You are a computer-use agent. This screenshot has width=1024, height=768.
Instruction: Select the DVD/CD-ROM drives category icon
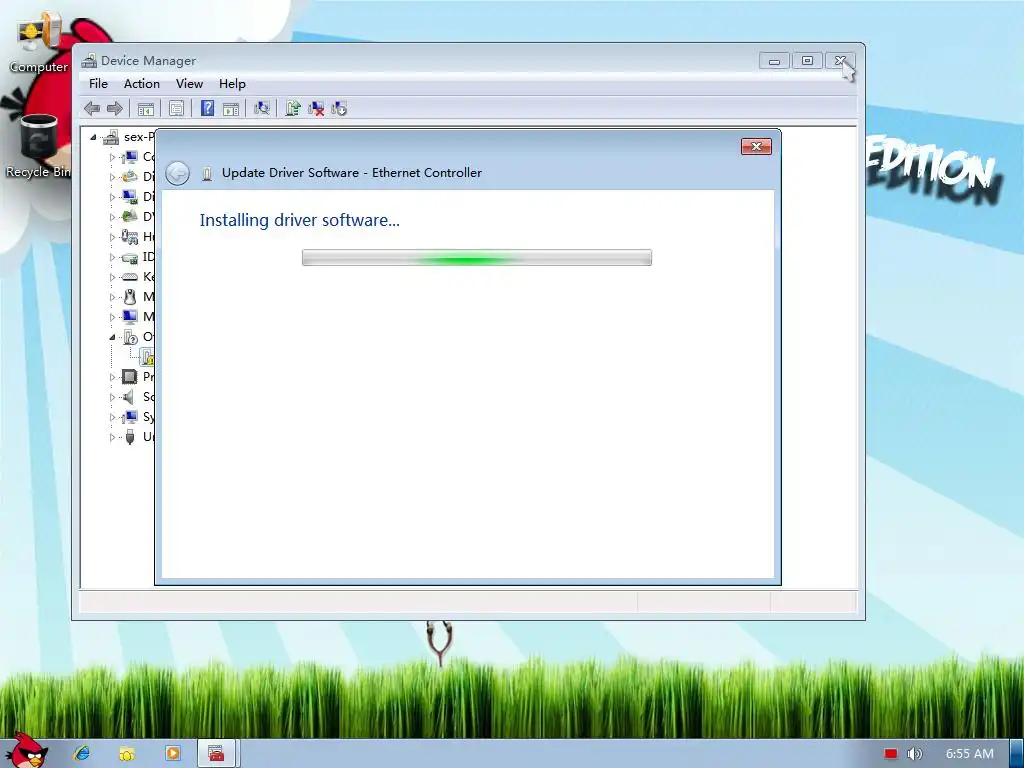coord(130,216)
